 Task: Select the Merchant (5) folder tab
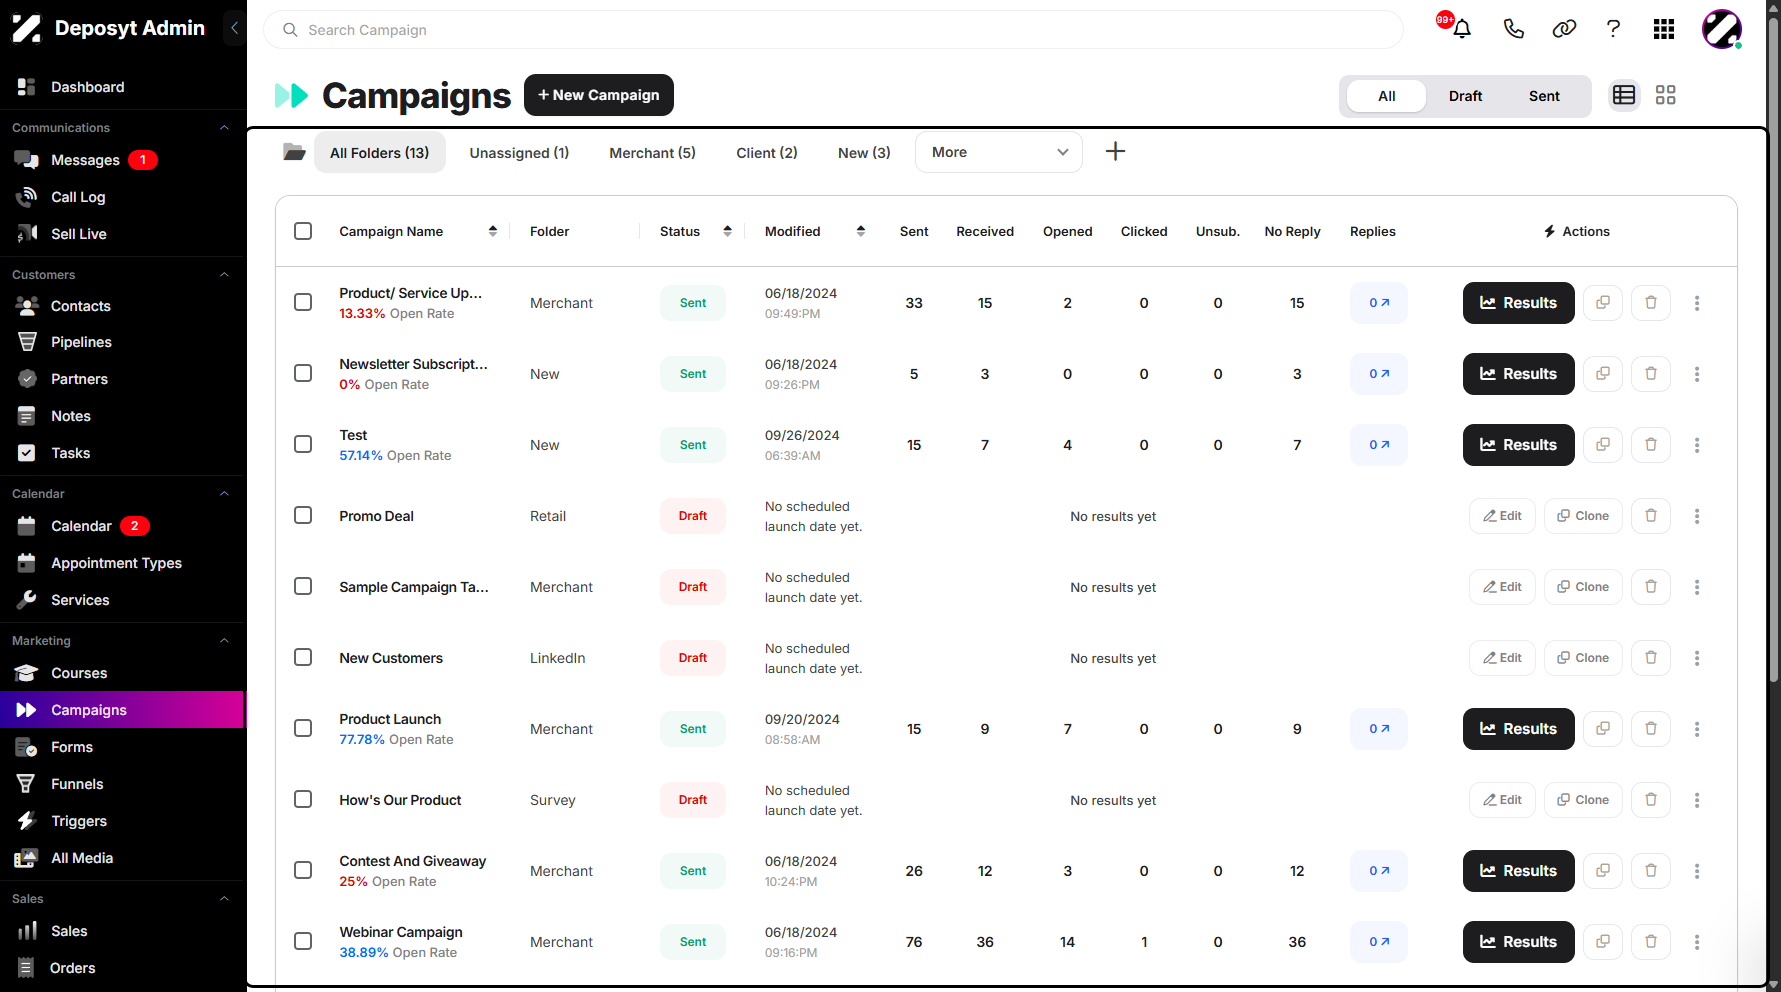coord(652,152)
